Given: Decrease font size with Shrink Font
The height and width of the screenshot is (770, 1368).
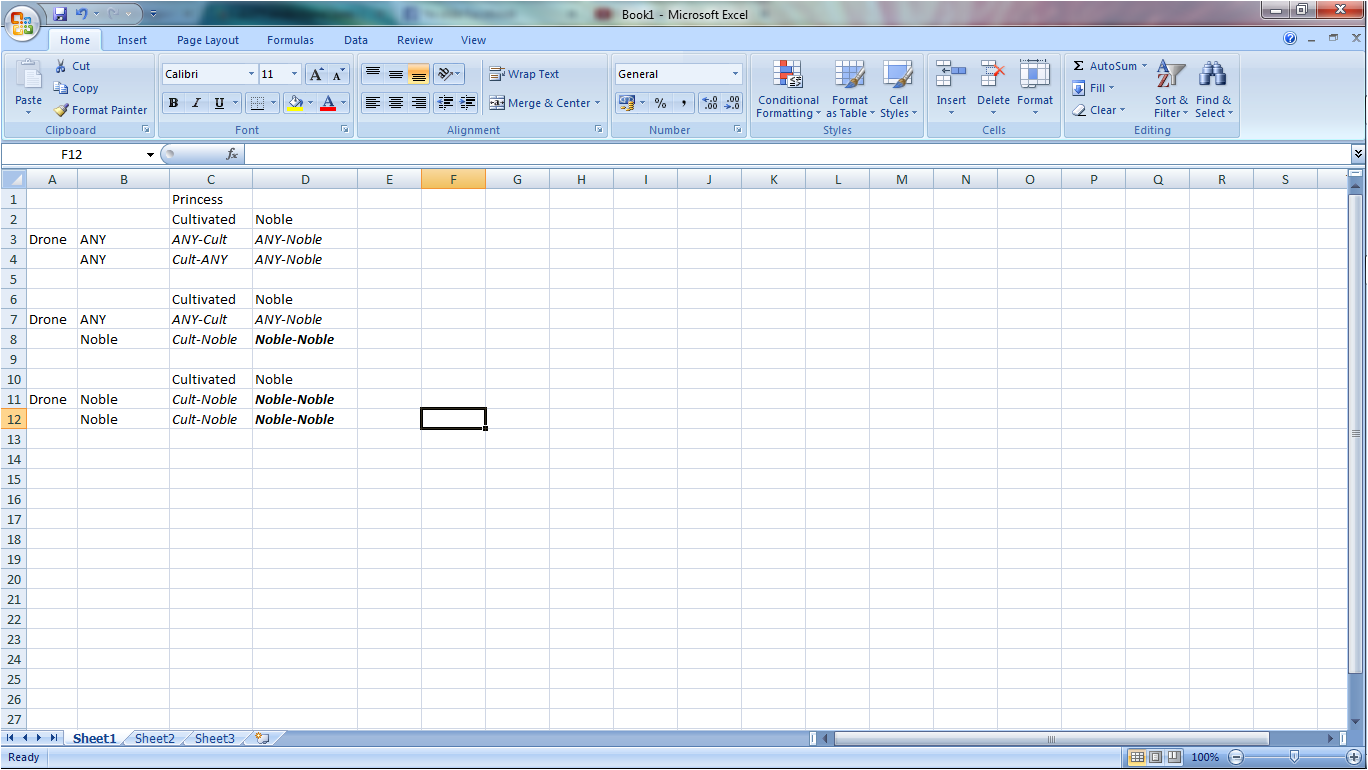Looking at the screenshot, I should [x=338, y=74].
